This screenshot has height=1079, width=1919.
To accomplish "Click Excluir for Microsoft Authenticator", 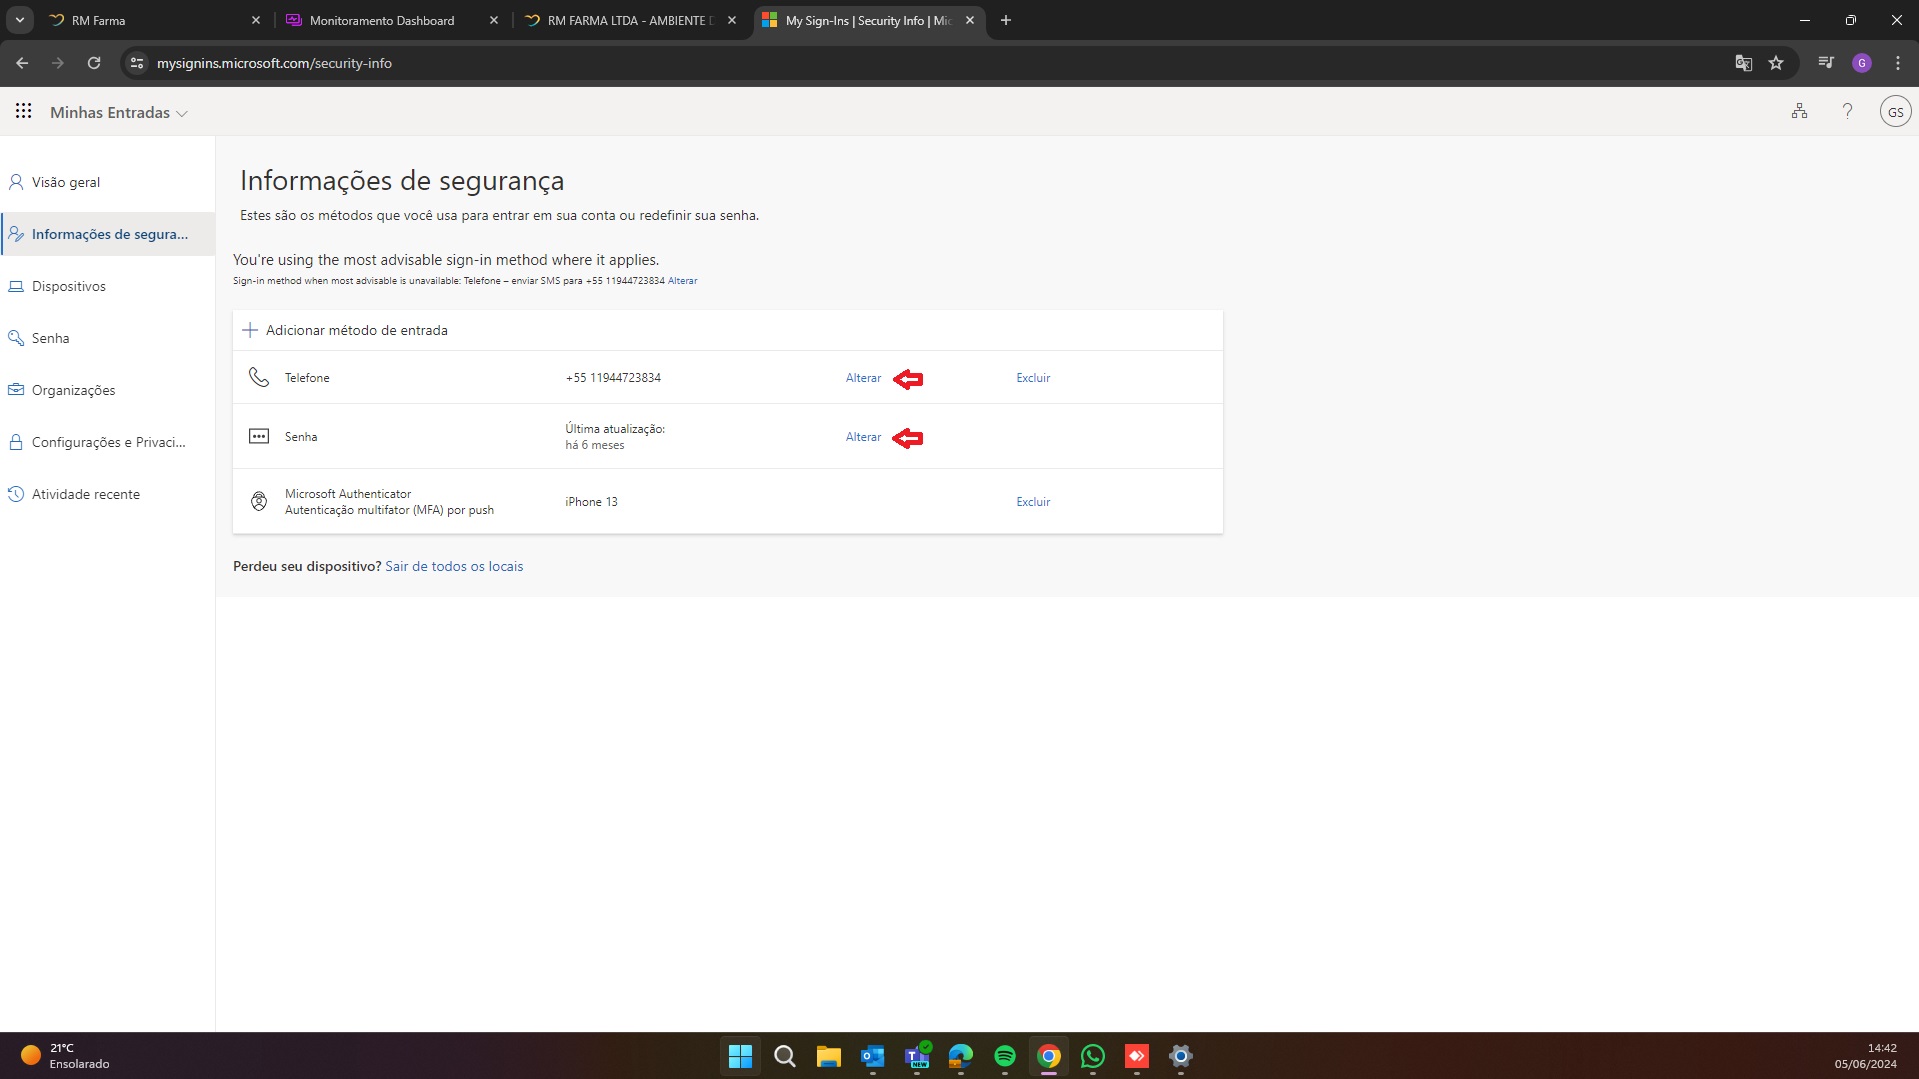I will tap(1033, 502).
